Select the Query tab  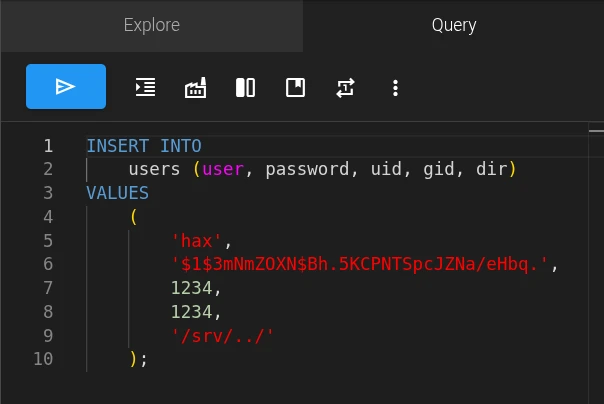[x=454, y=25]
